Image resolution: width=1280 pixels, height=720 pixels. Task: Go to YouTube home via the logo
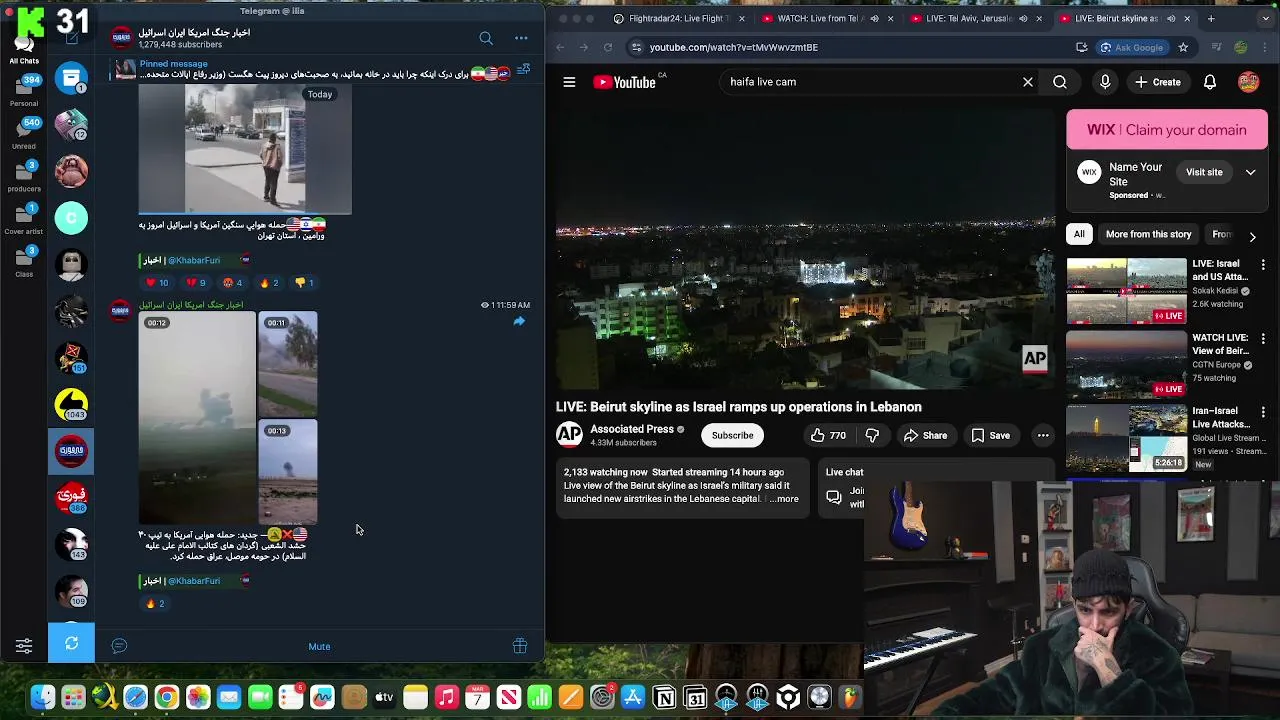625,82
